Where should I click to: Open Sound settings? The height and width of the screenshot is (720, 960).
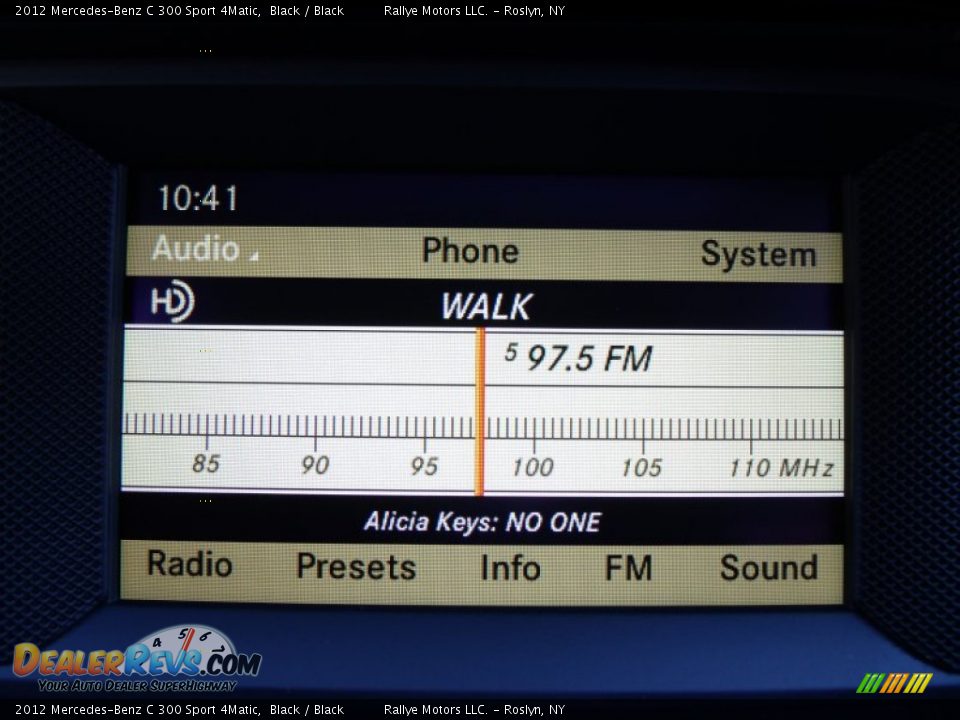coord(768,568)
